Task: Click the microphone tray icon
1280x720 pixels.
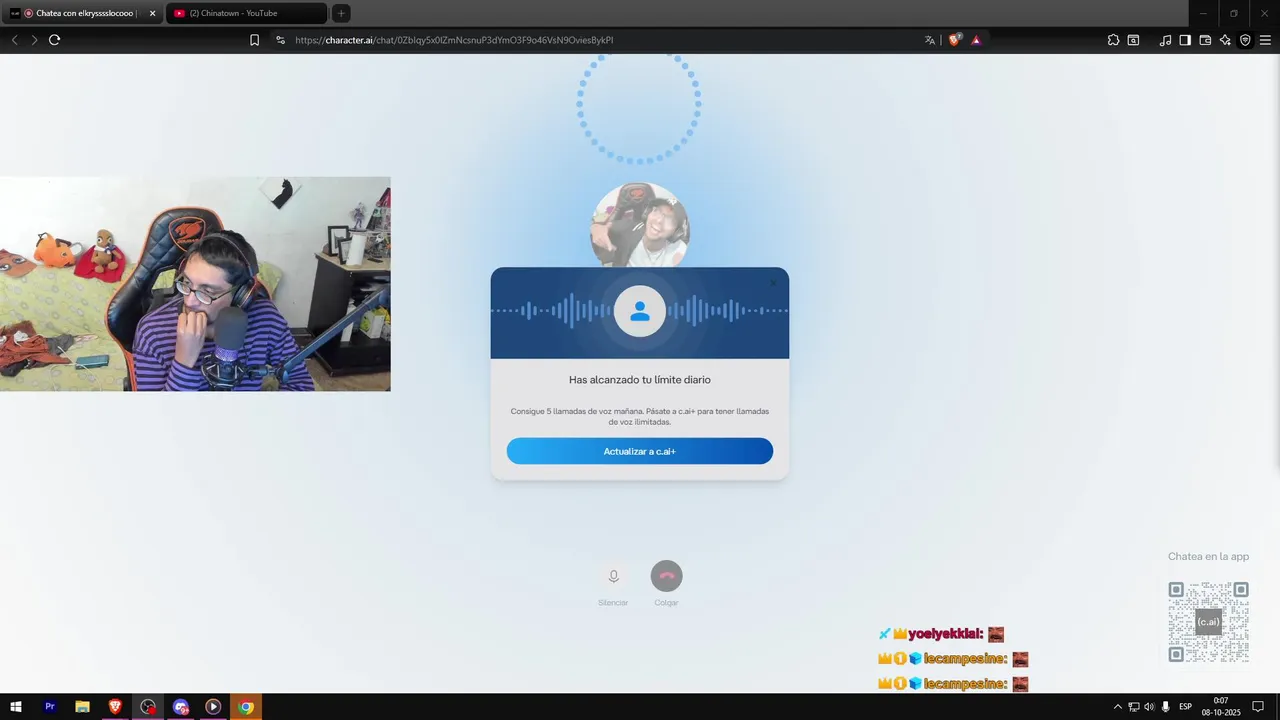Action: [1165, 707]
